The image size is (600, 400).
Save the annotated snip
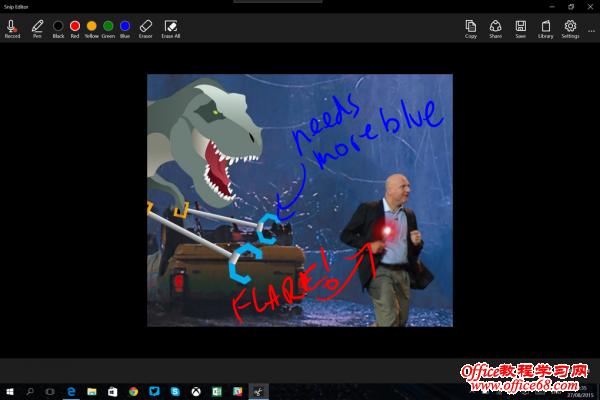[x=521, y=27]
